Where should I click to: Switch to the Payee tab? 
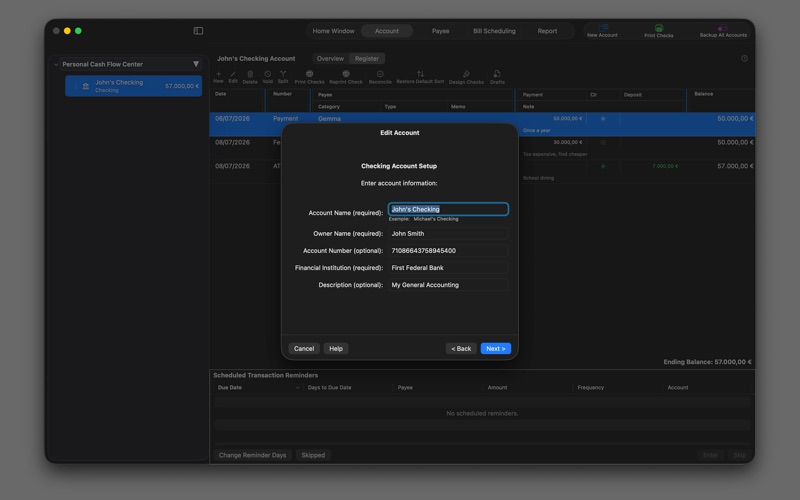(440, 31)
